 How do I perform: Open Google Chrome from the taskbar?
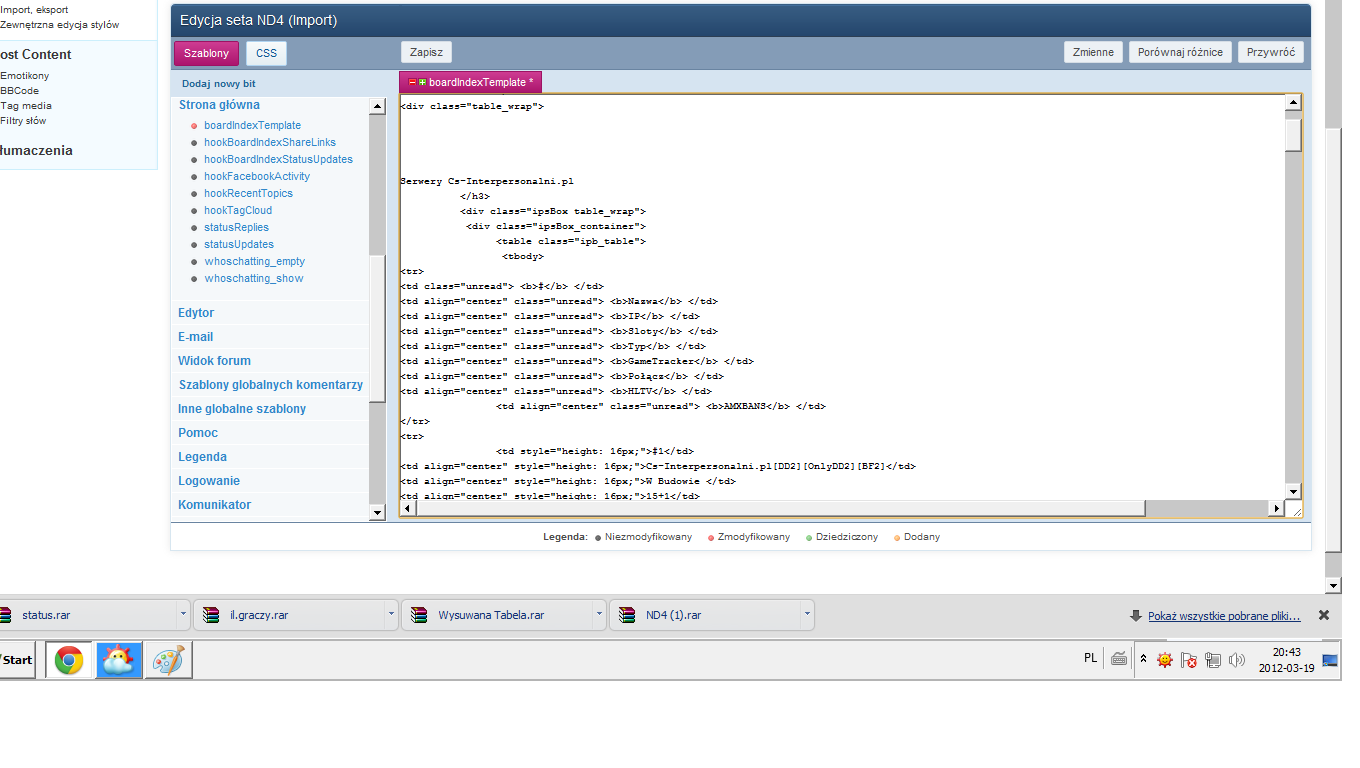(69, 660)
